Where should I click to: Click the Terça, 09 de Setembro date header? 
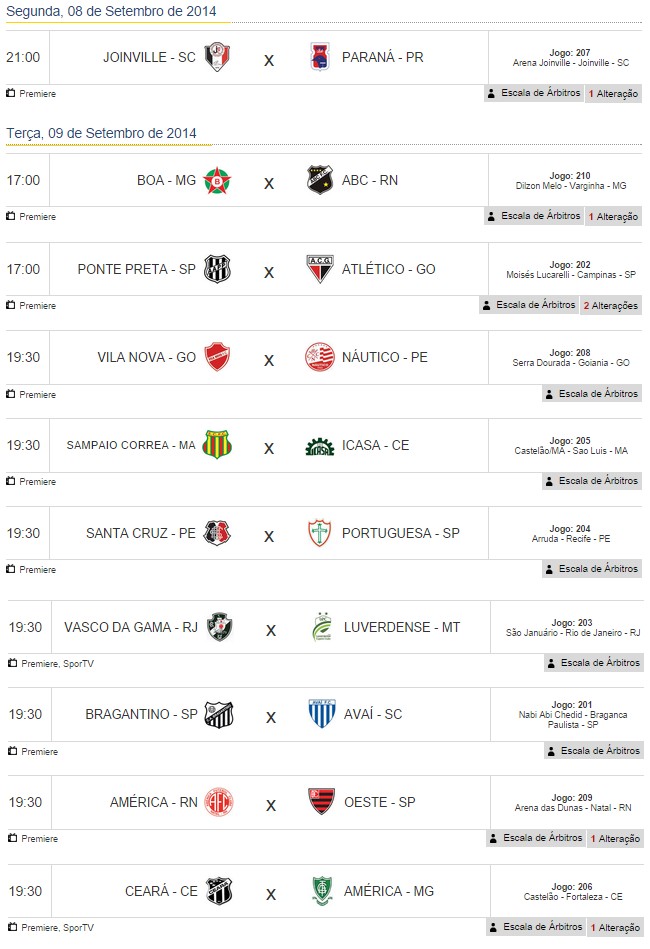[x=101, y=133]
